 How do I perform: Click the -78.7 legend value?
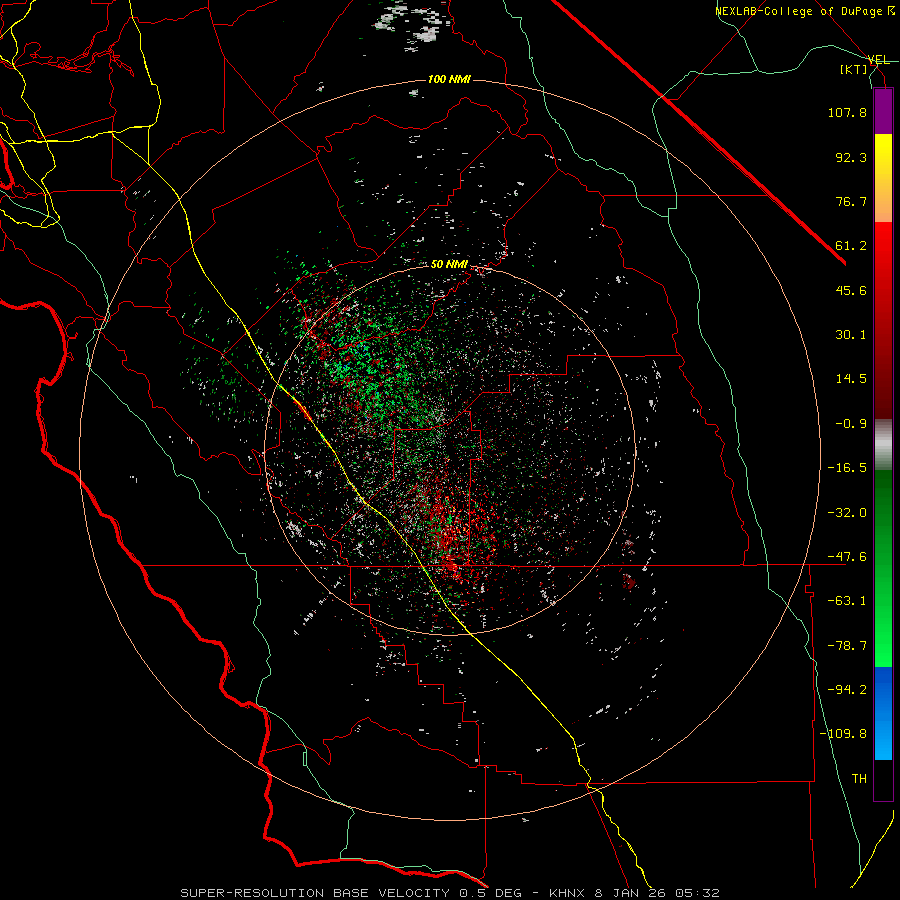[x=847, y=646]
